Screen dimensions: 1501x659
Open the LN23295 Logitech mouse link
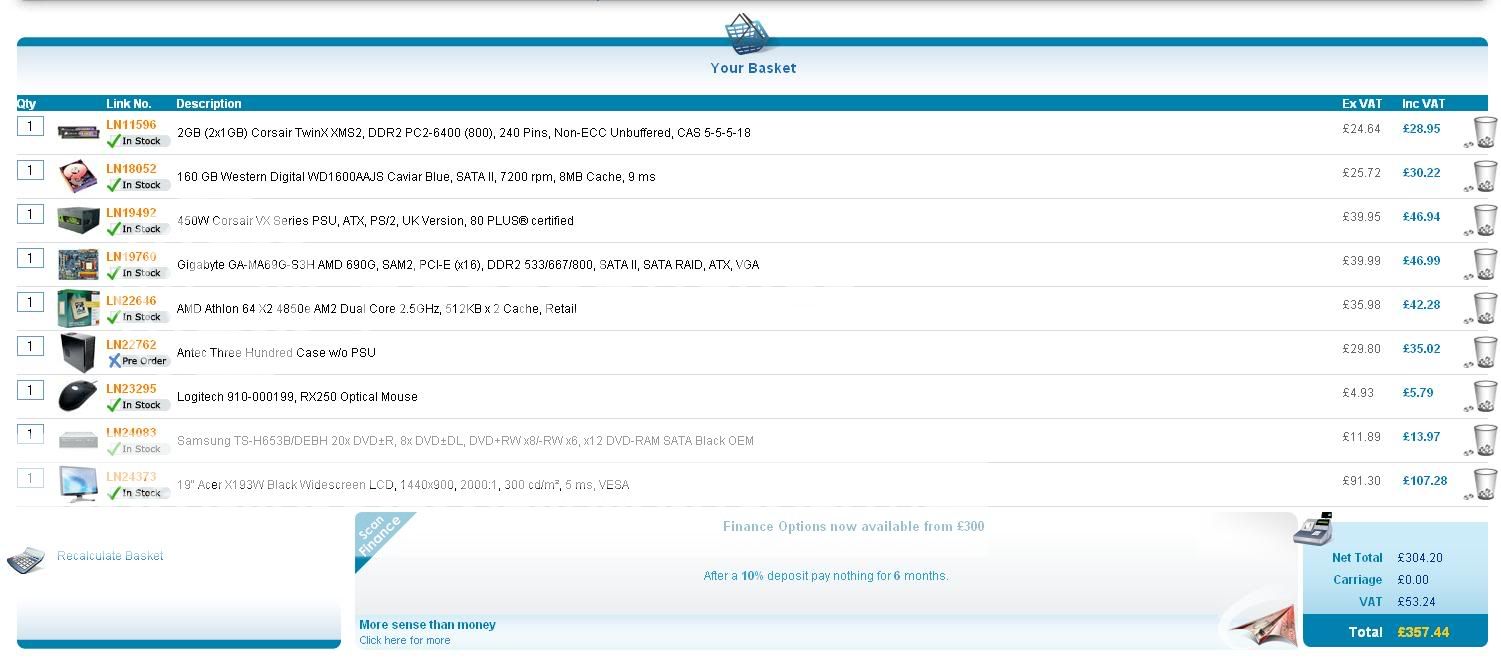click(x=131, y=389)
